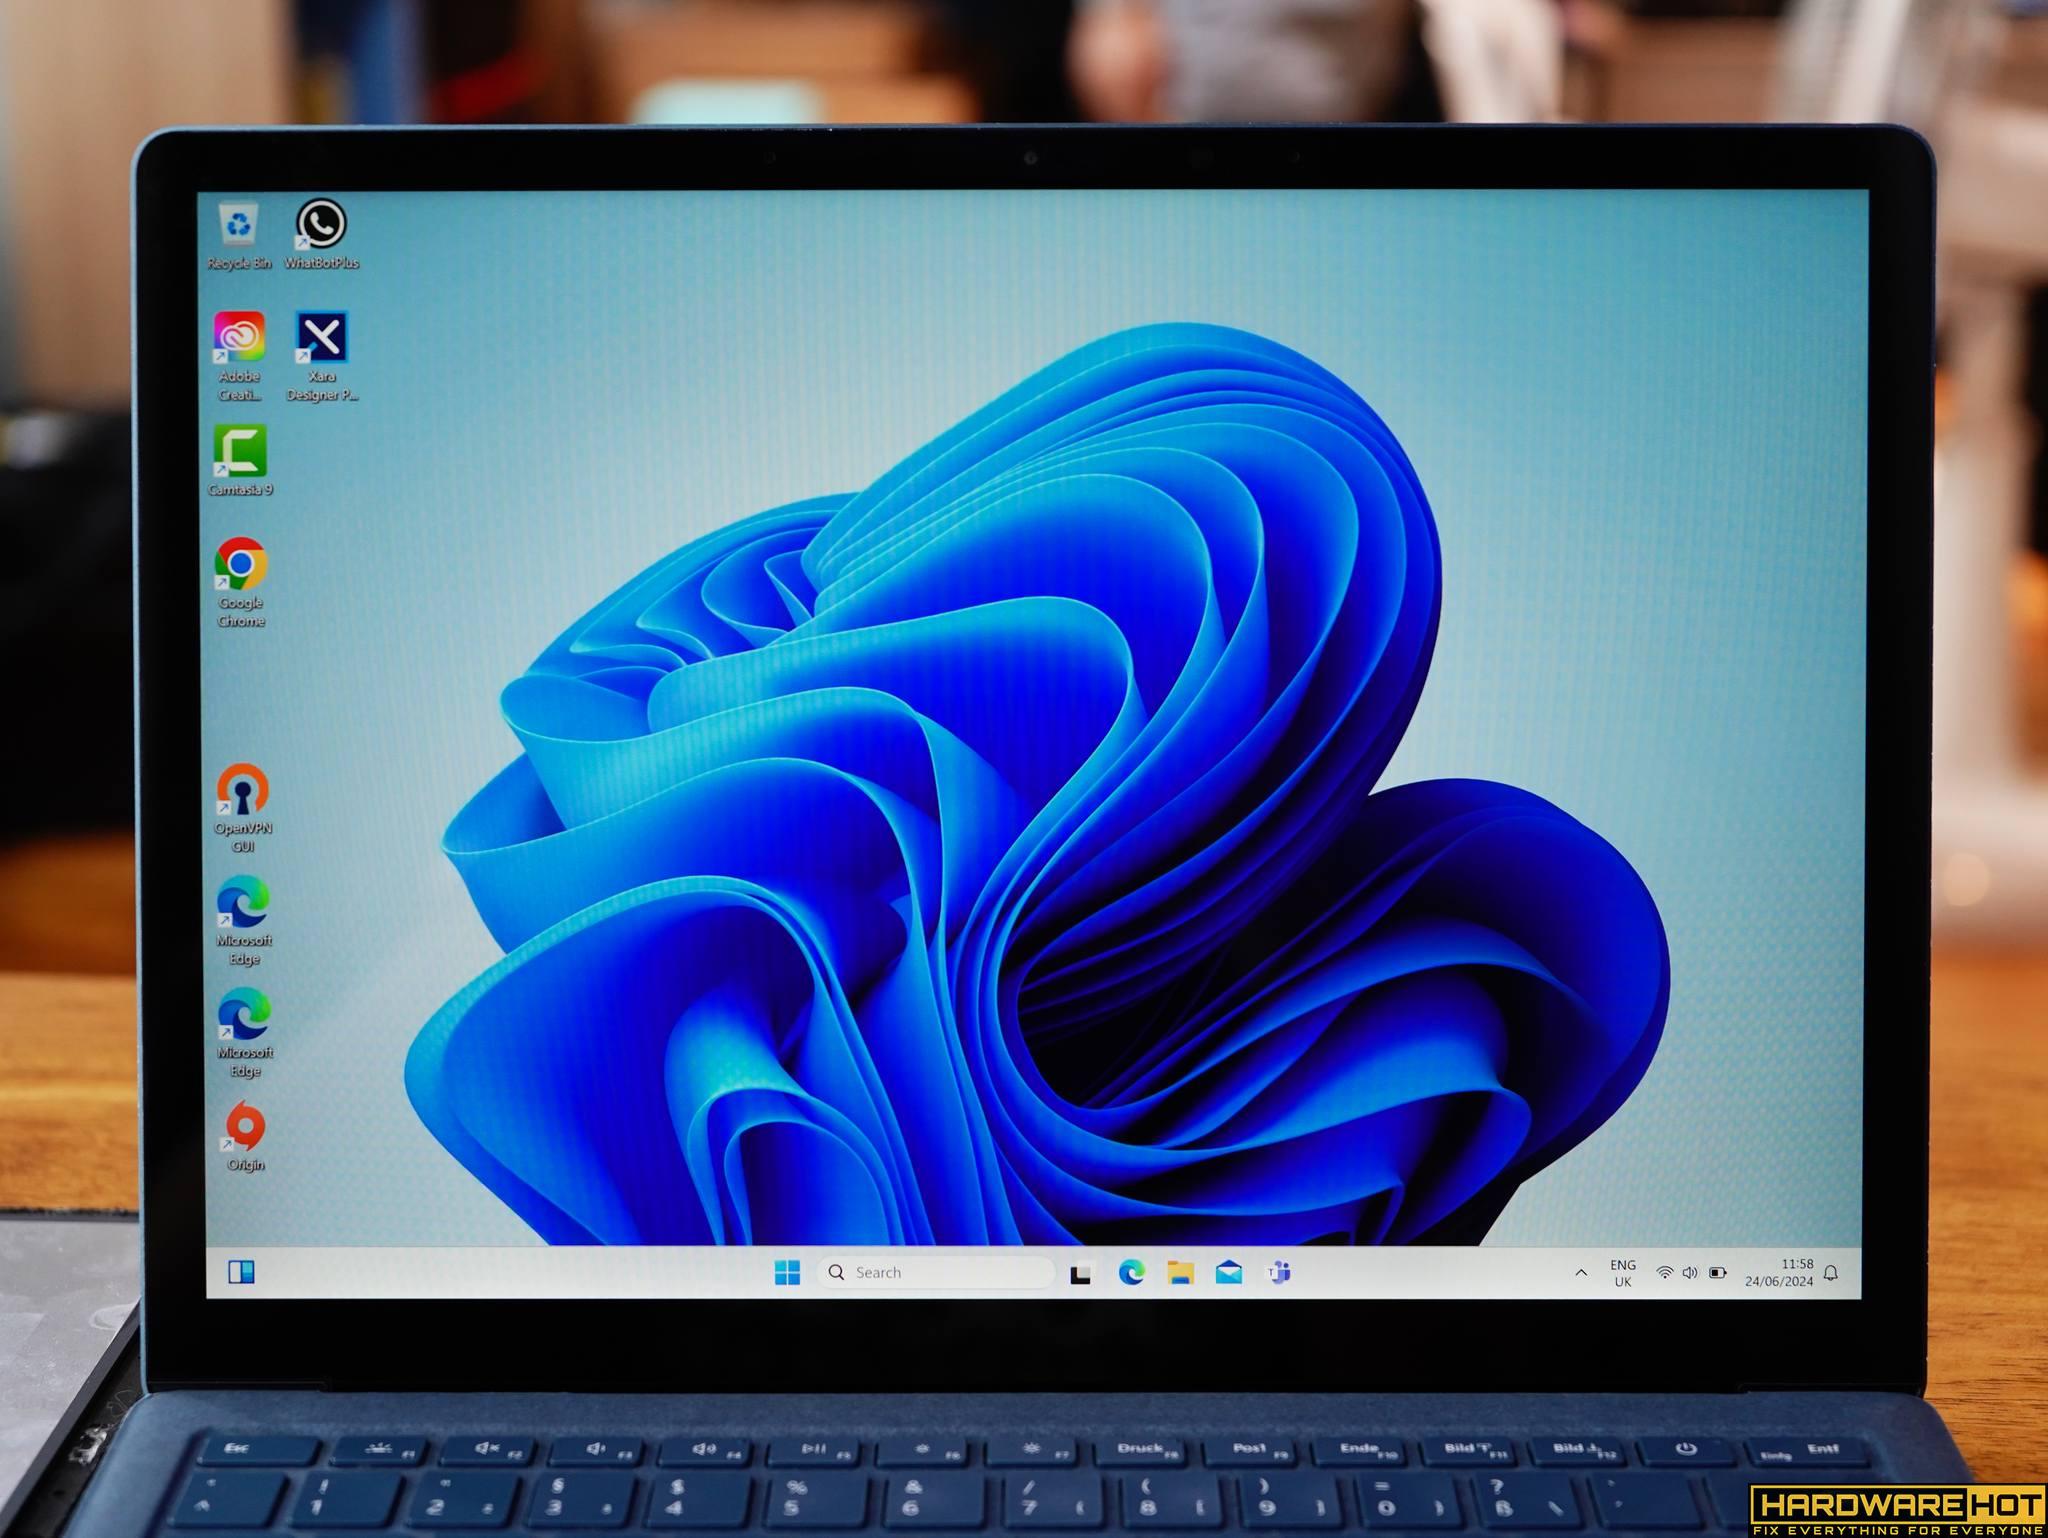Open Task View from taskbar
The width and height of the screenshot is (2048, 1538).
[x=1080, y=1273]
